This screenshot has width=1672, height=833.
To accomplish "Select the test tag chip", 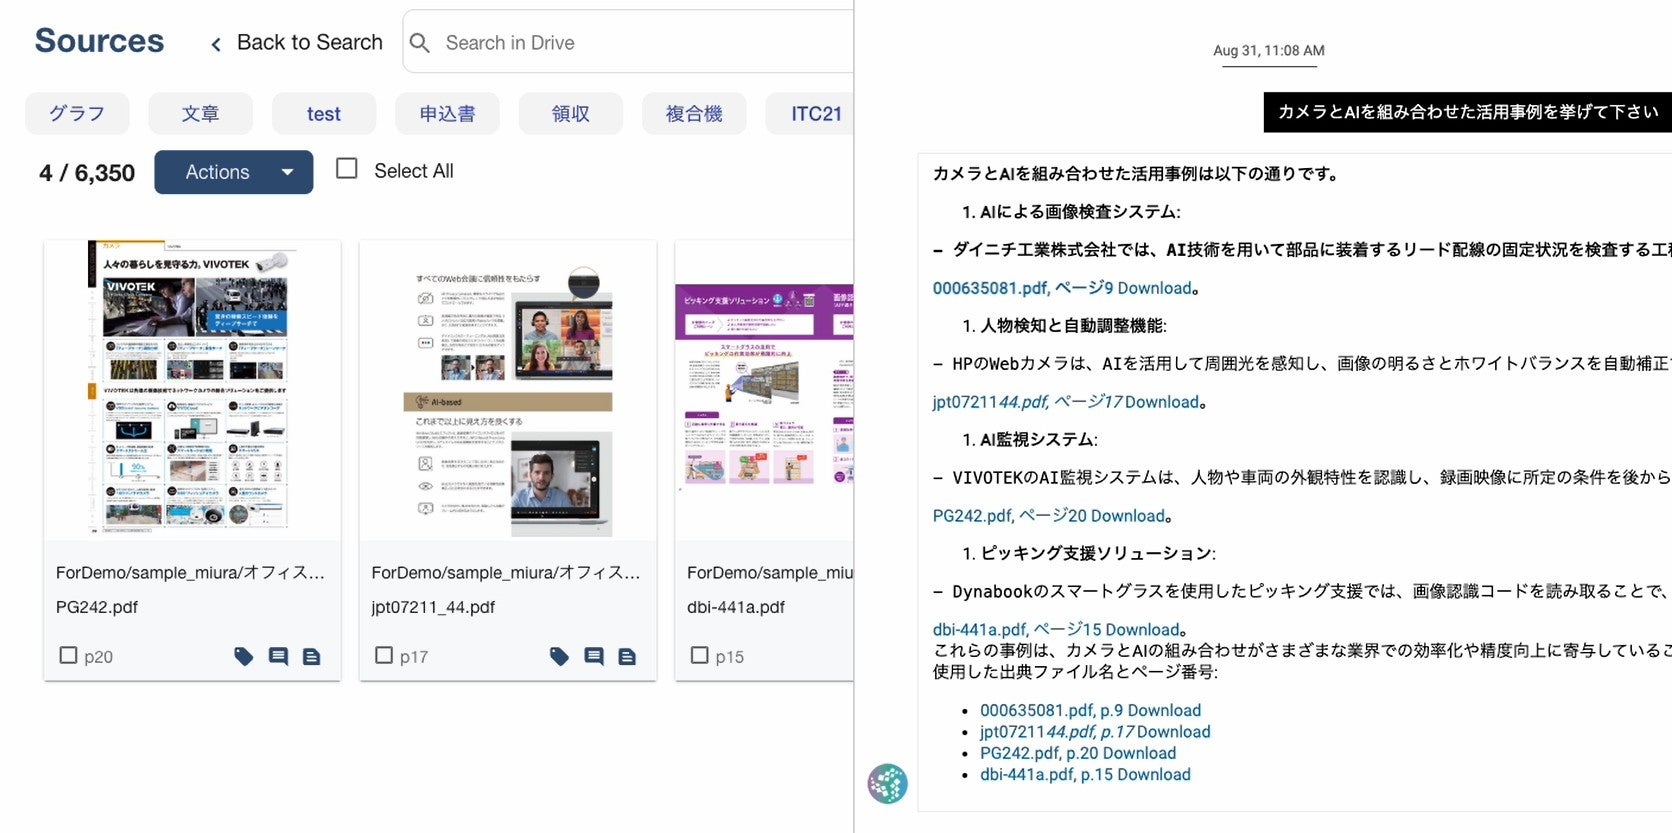I will point(324,114).
